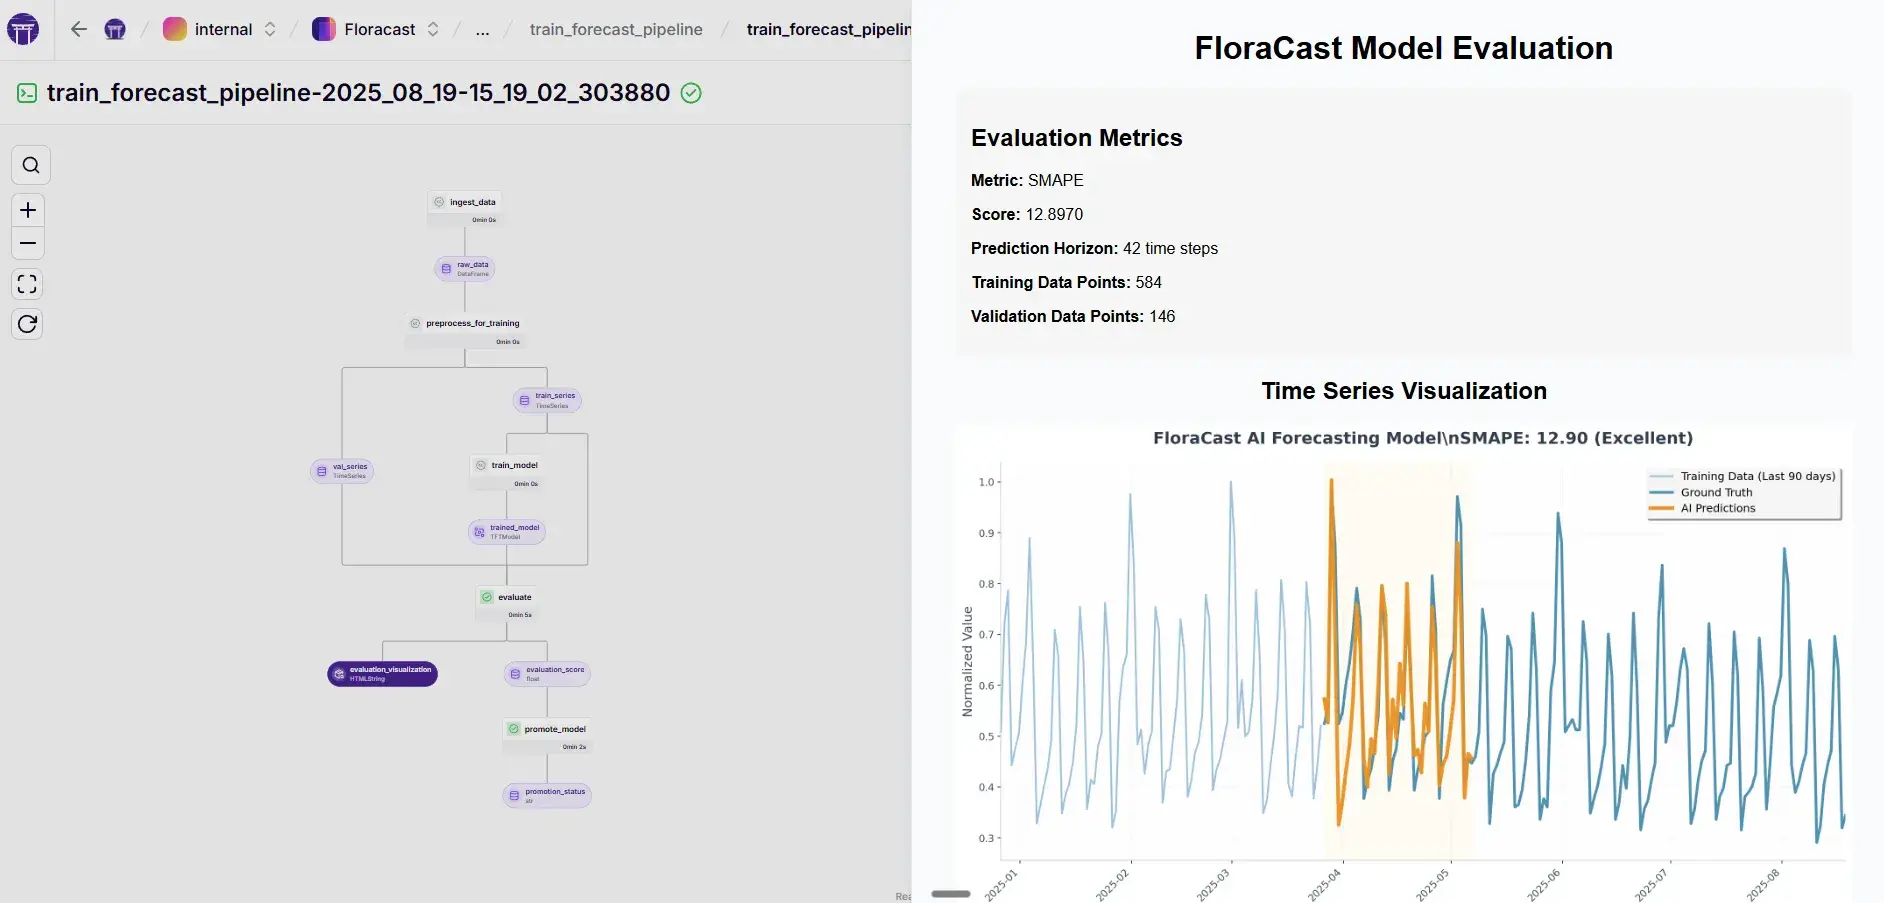Zoom in with the plus button

(28, 210)
